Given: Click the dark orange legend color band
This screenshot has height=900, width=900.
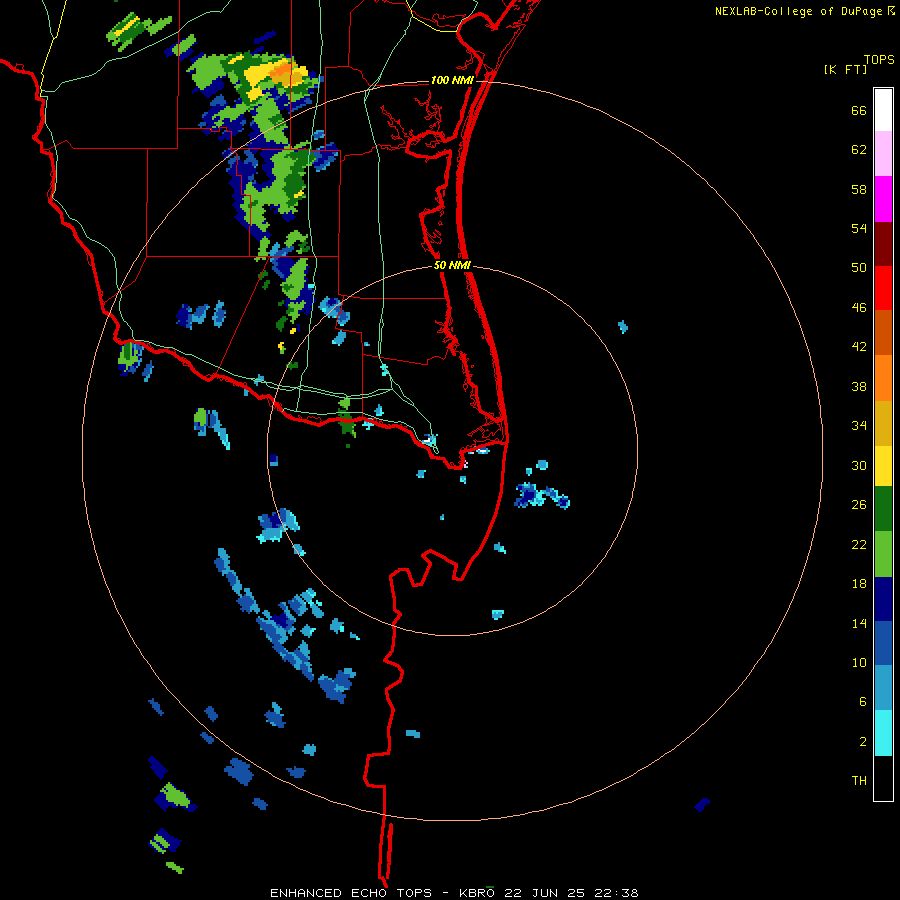Looking at the screenshot, I should pos(883,332).
